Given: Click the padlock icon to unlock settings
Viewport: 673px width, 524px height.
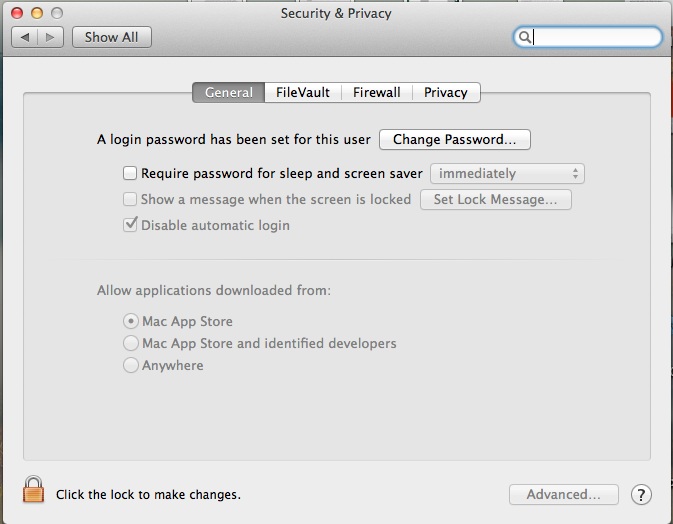Looking at the screenshot, I should [34, 490].
